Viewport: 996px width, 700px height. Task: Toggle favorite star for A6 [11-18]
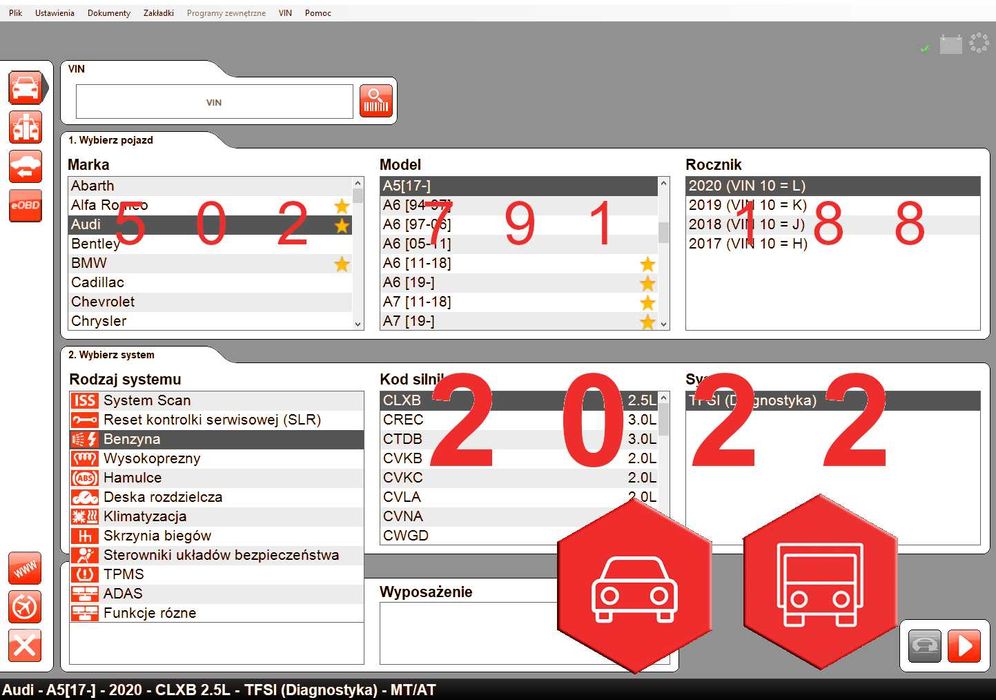[647, 264]
